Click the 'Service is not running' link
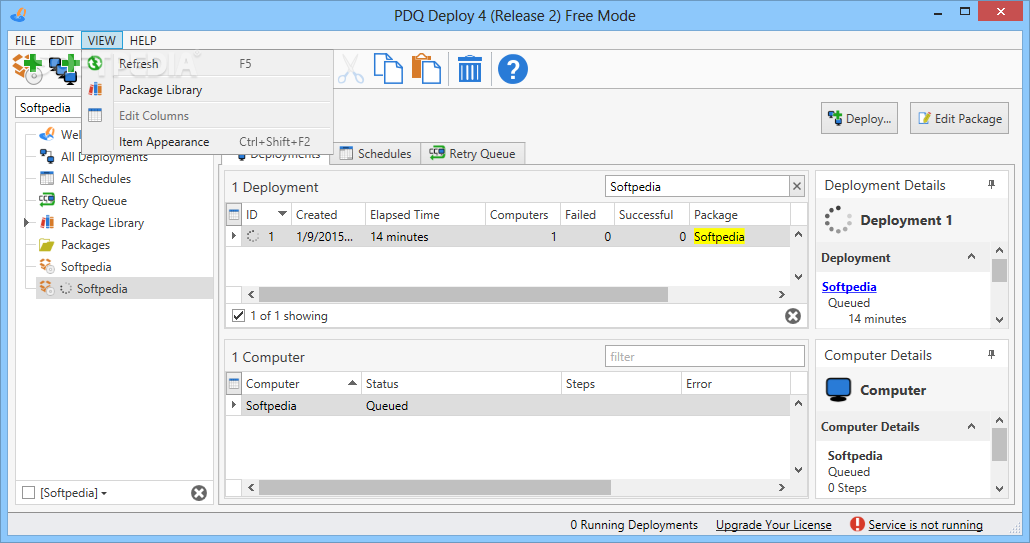1030x543 pixels. (925, 525)
